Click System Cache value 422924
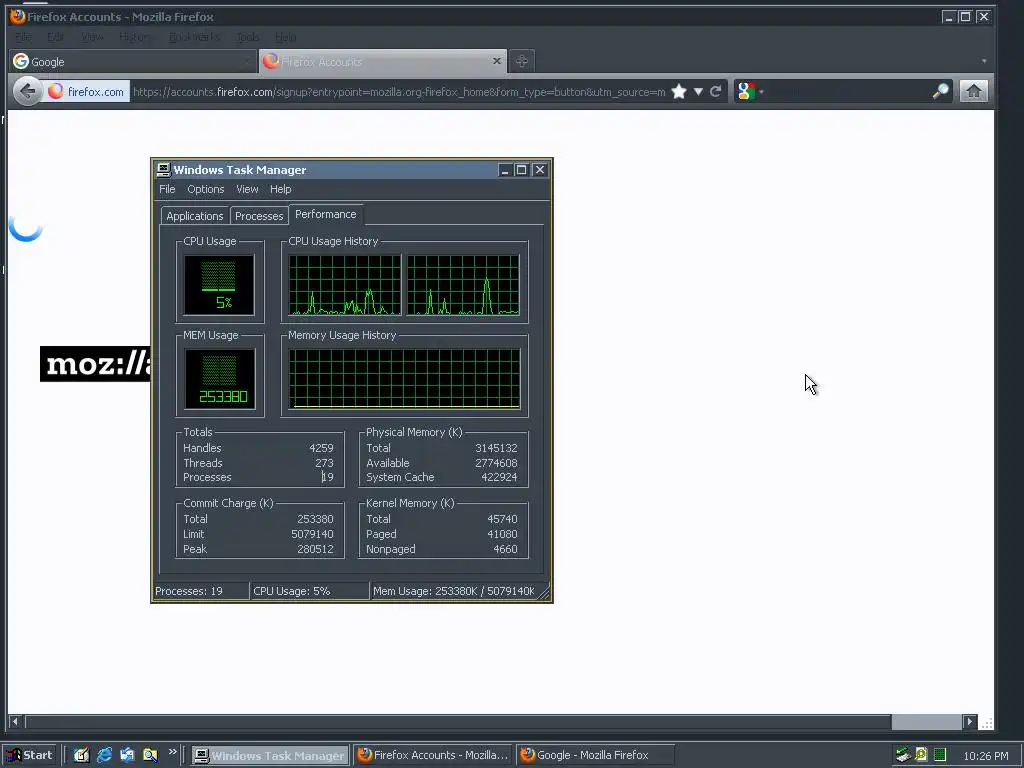The height and width of the screenshot is (768, 1024). 500,477
